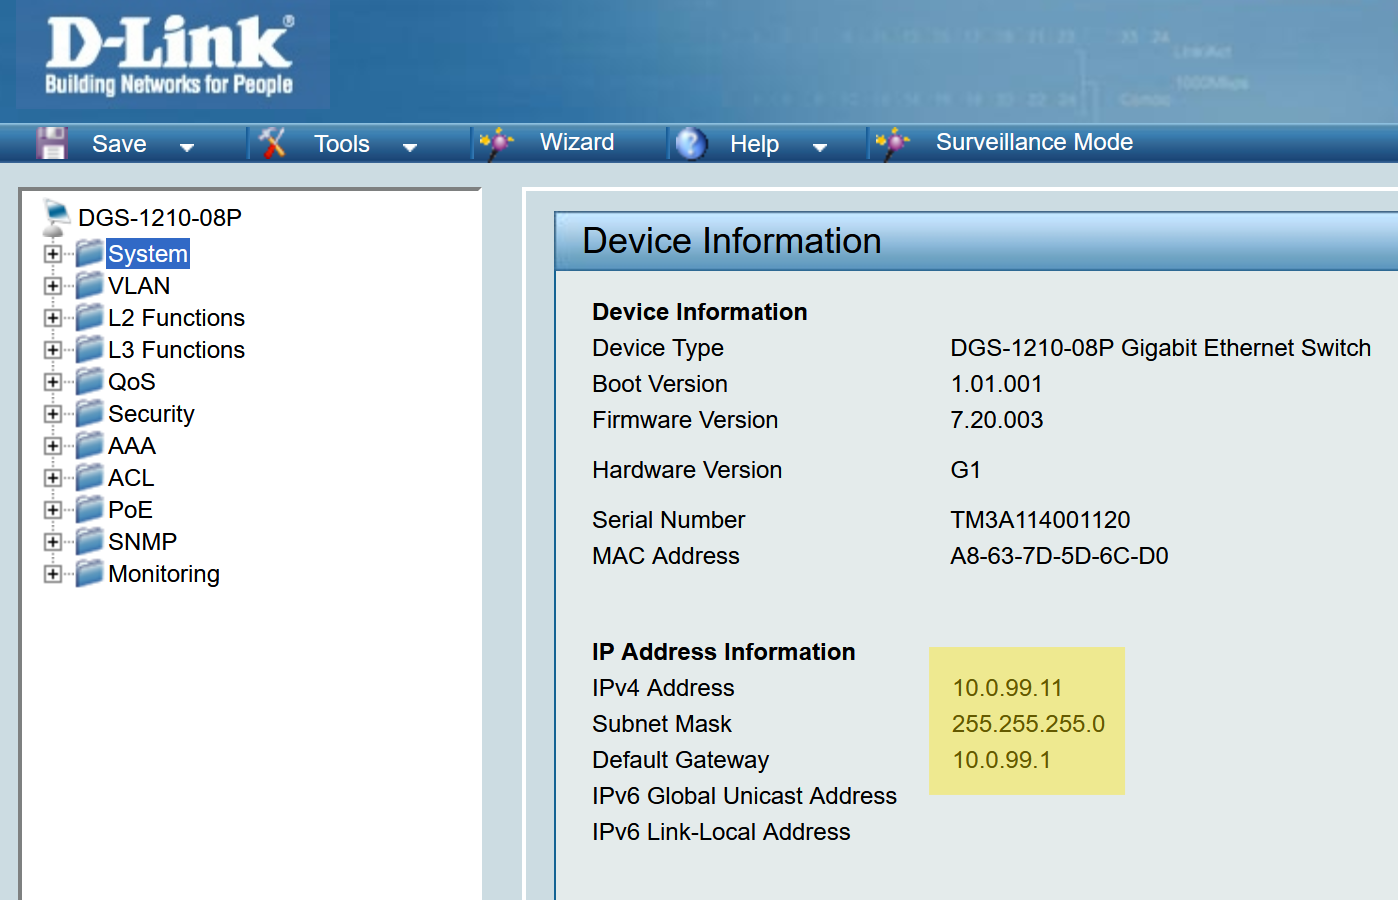This screenshot has height=900, width=1398.
Task: Expand the SNMP tree node
Action: point(53,542)
